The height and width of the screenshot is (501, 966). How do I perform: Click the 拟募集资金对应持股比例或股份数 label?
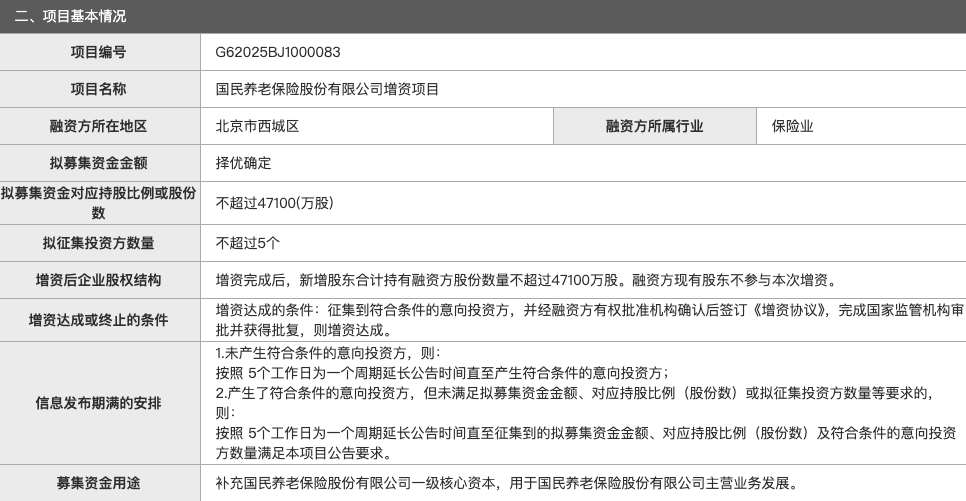pyautogui.click(x=99, y=203)
